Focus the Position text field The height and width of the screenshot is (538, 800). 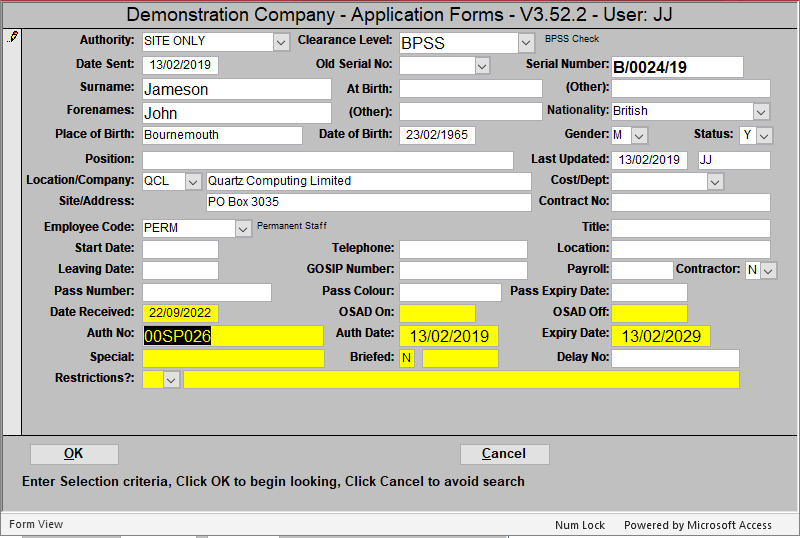pyautogui.click(x=327, y=160)
